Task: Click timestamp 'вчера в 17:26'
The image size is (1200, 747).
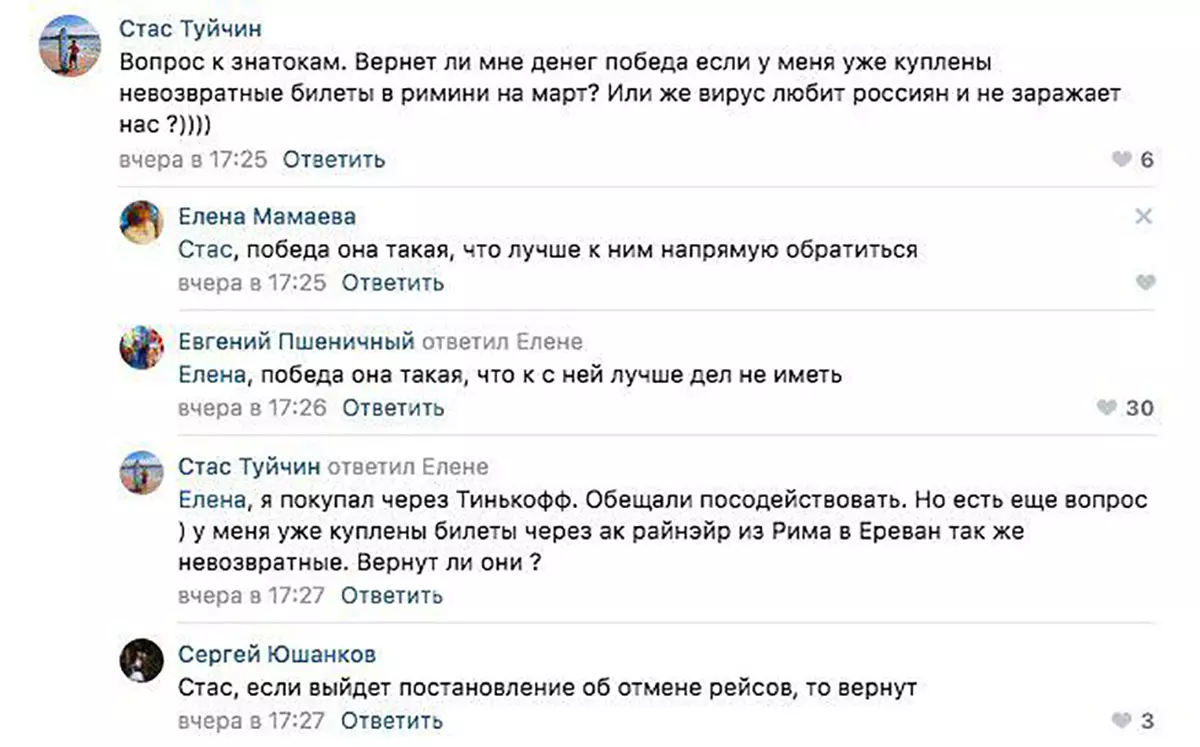Action: point(252,408)
